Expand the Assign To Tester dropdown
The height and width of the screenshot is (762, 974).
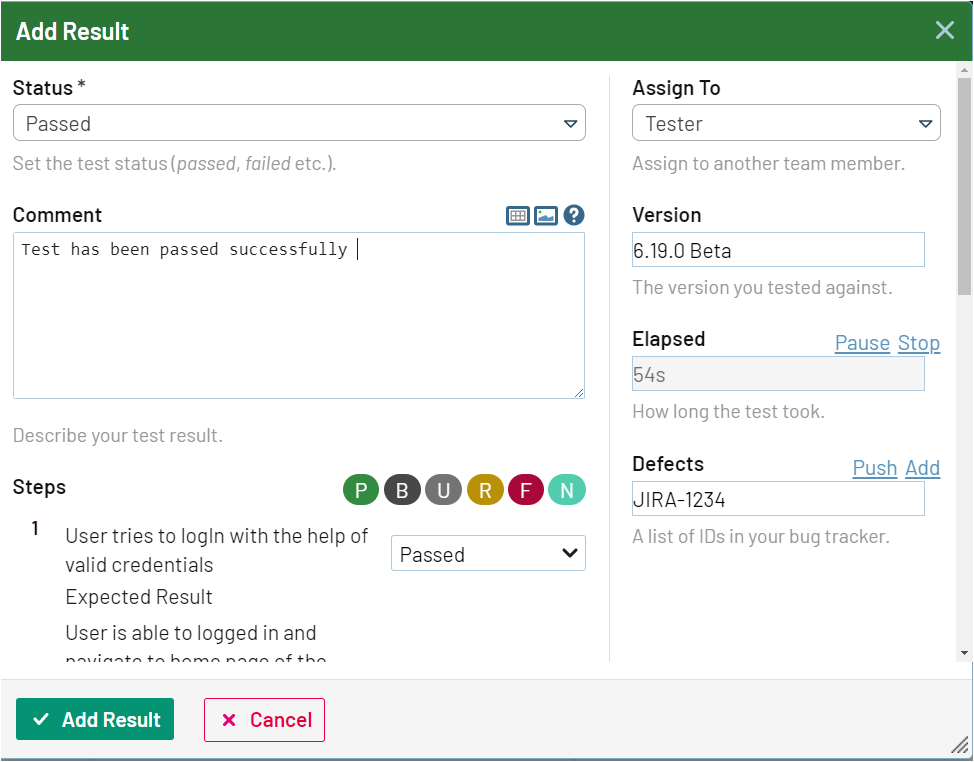786,124
